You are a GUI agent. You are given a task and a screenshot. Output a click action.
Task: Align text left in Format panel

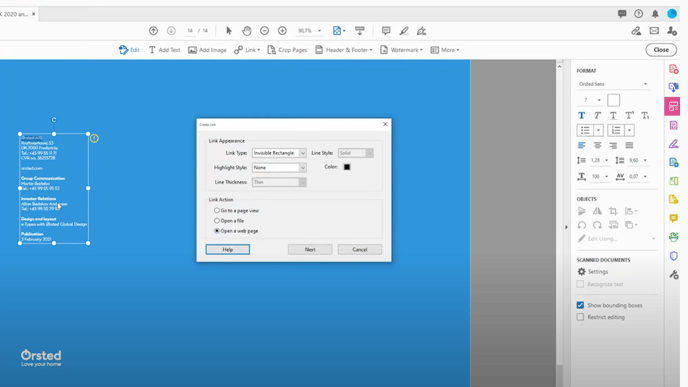tap(581, 145)
